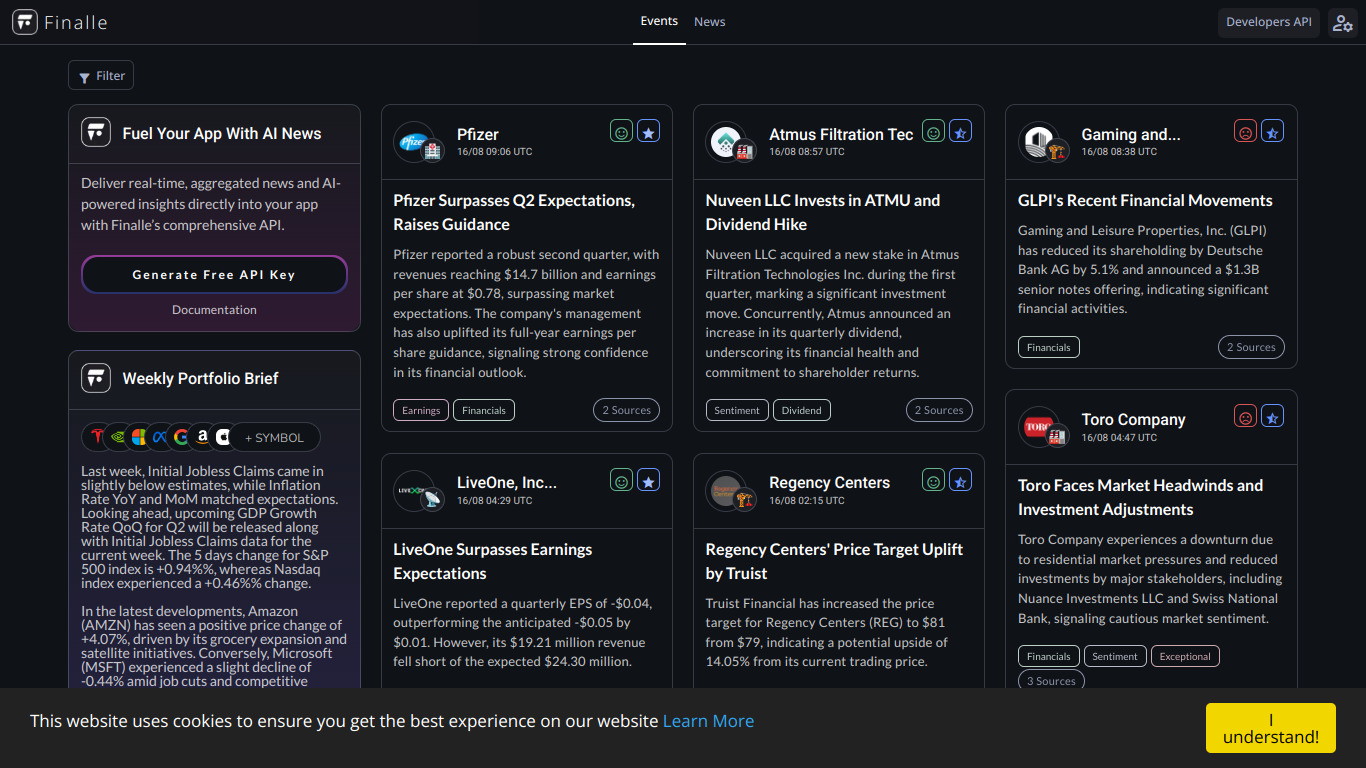Select the Microsoft logo in Weekly Portfolio Brief
1366x768 pixels.
point(139,437)
